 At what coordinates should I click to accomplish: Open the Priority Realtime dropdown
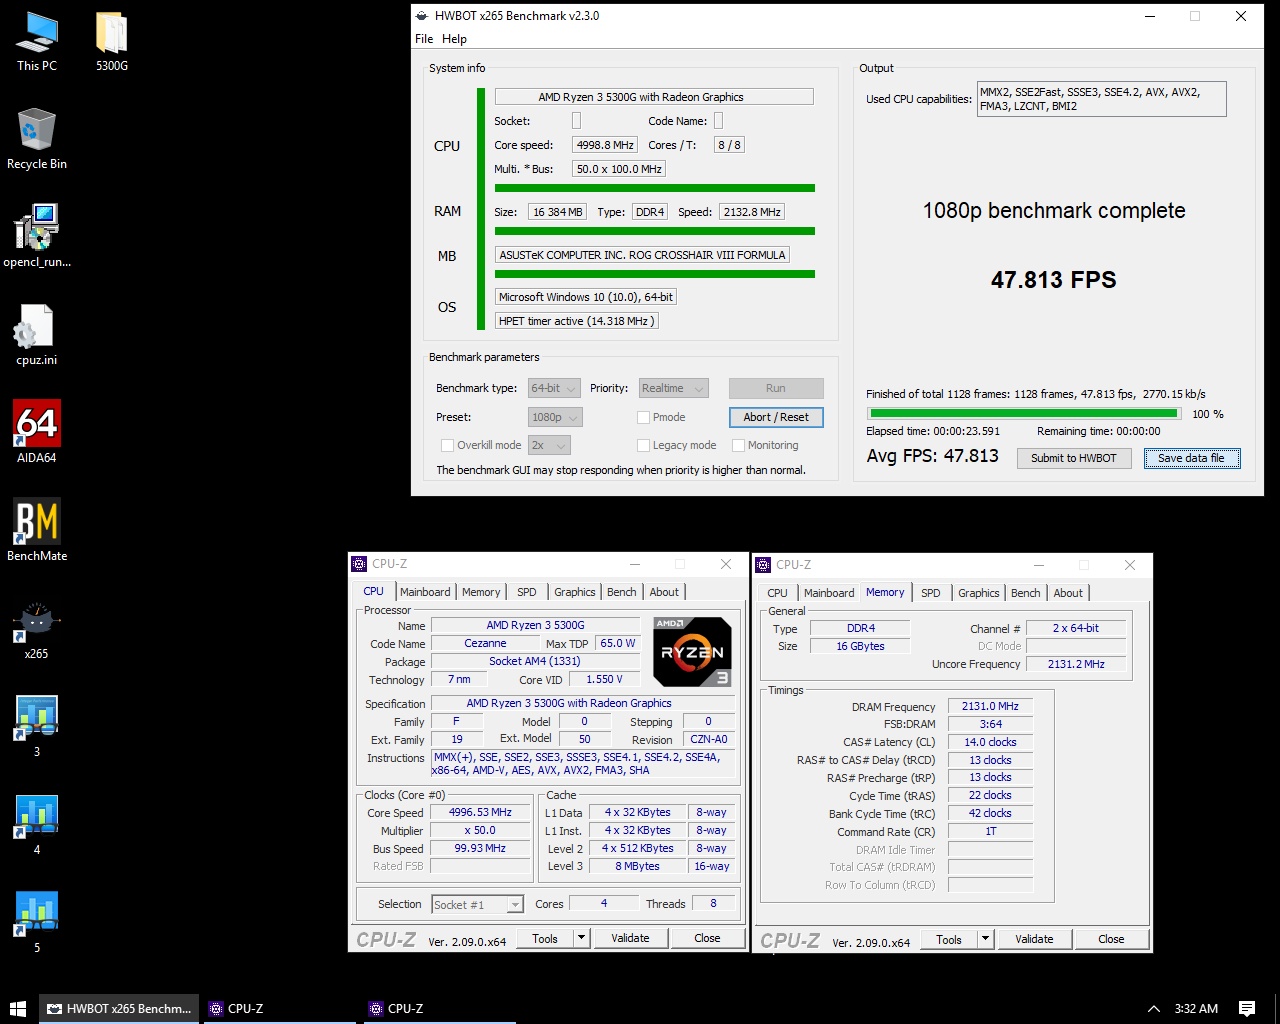pos(673,388)
